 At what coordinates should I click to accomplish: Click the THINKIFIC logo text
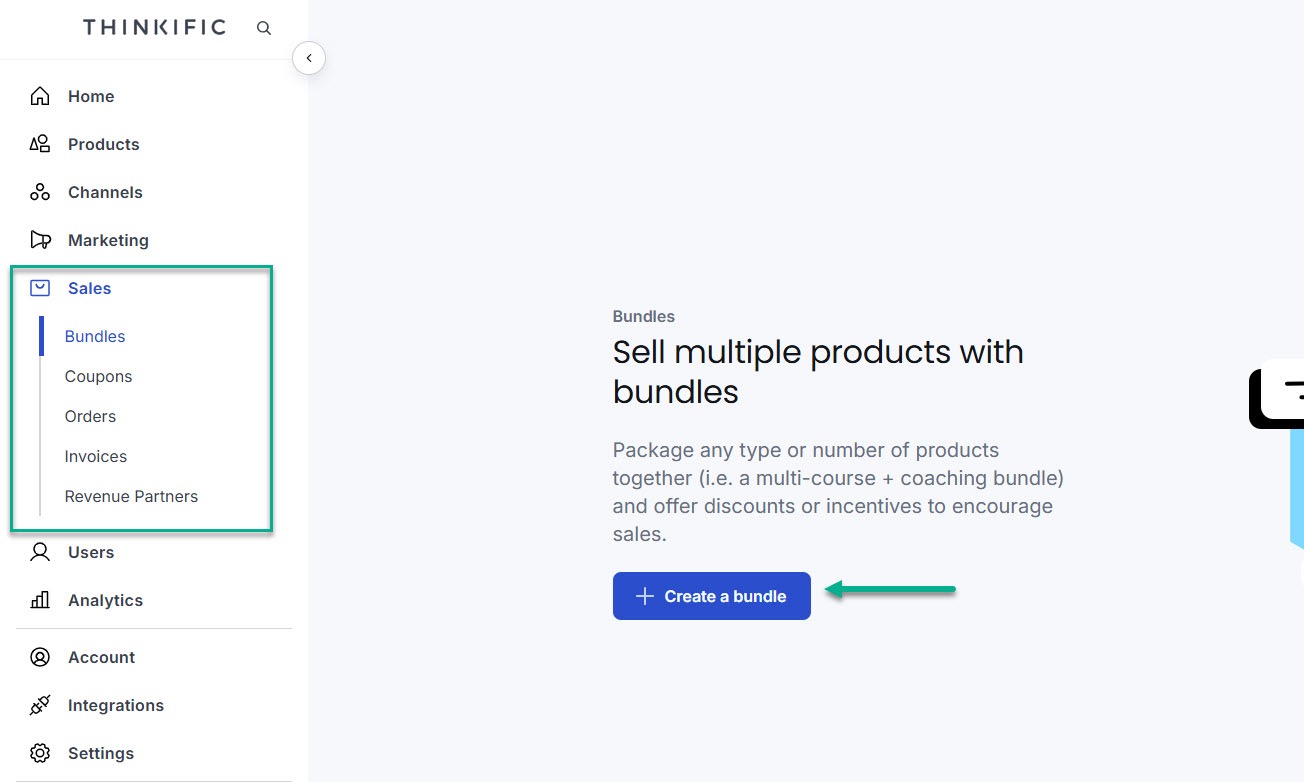click(x=155, y=27)
